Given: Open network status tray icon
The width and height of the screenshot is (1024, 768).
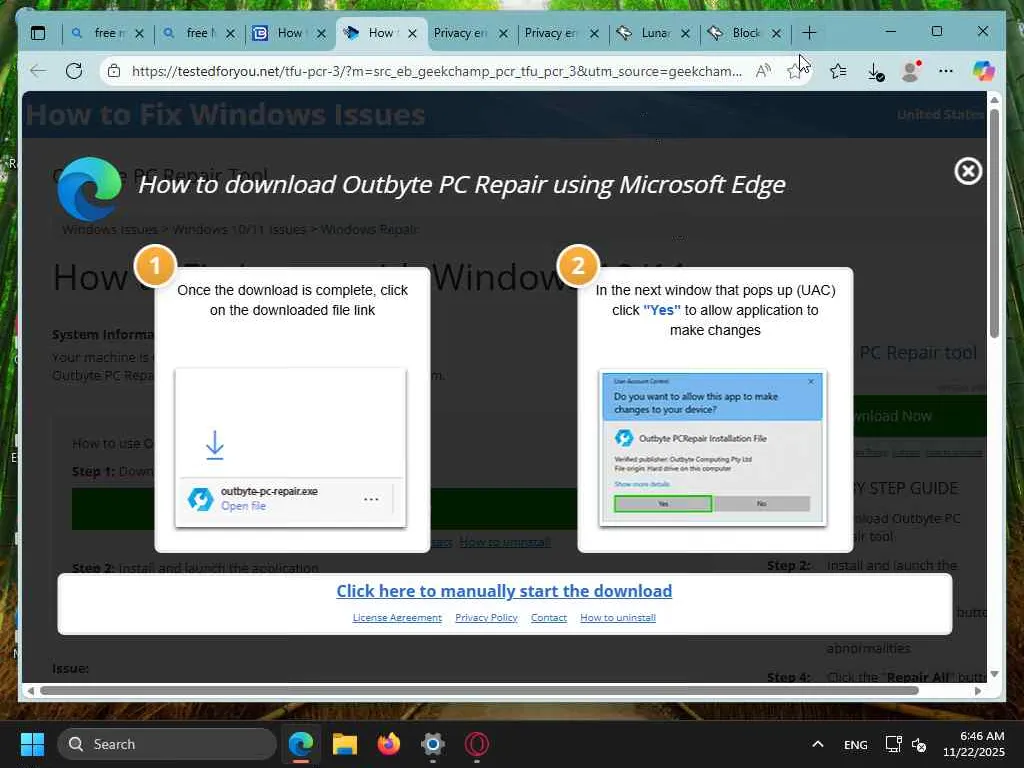Looking at the screenshot, I should coord(893,744).
